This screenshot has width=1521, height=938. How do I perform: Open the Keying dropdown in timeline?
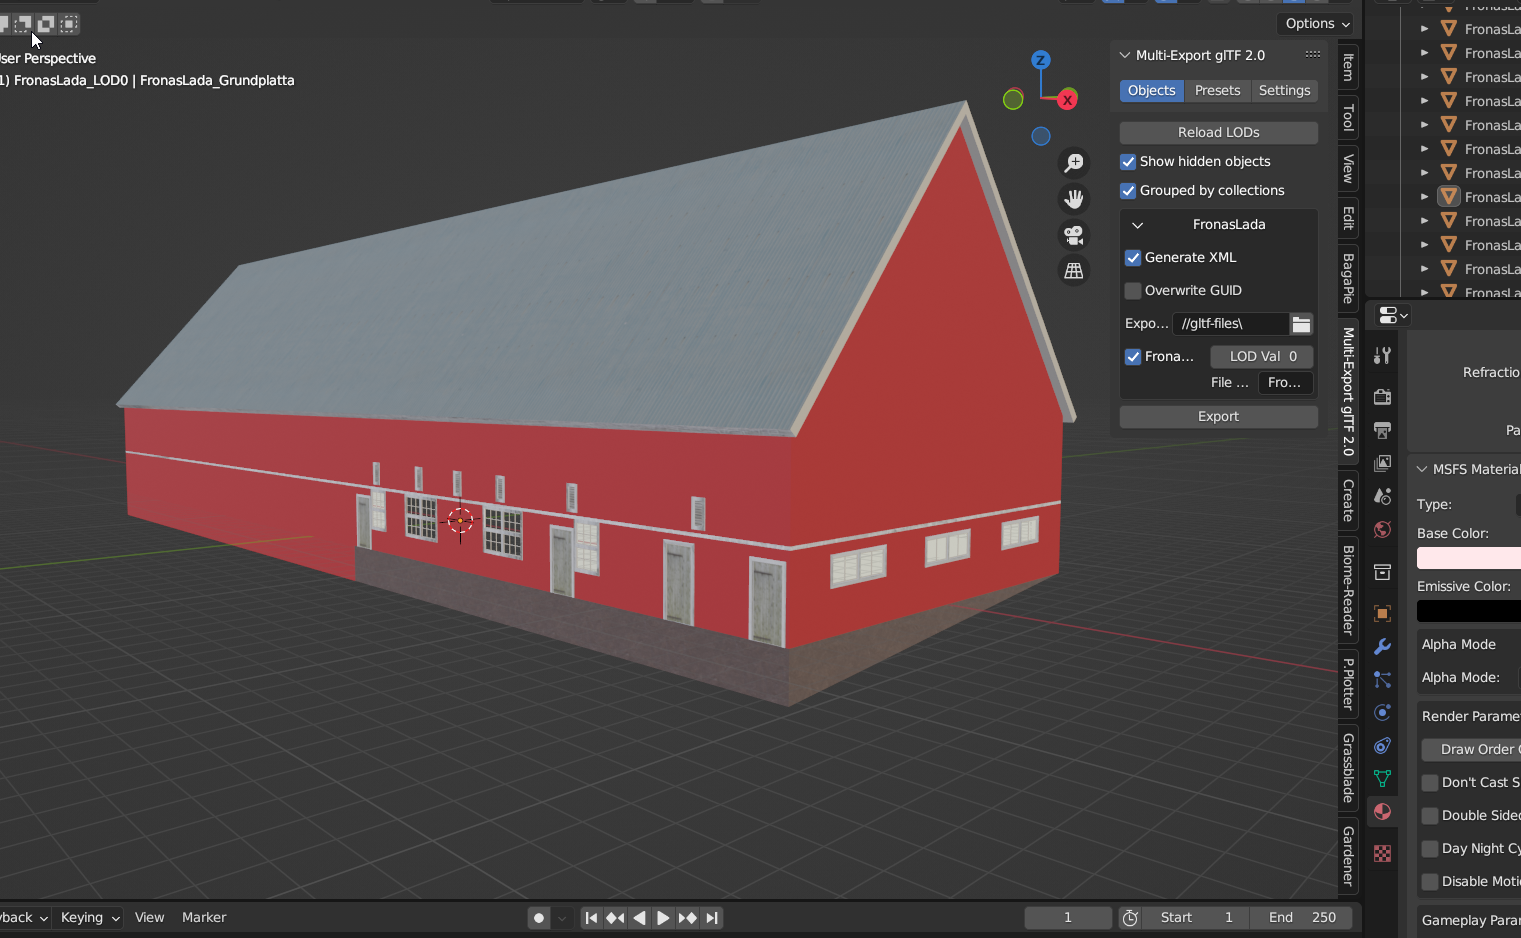[89, 918]
